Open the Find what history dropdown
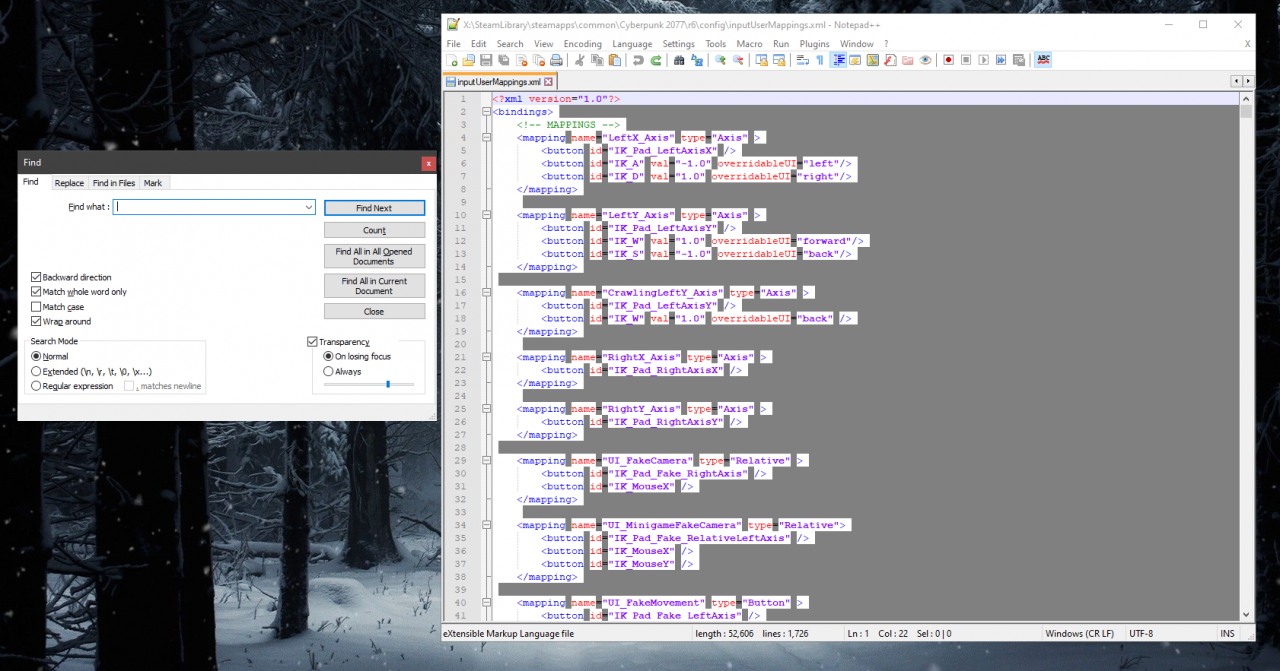This screenshot has height=671, width=1280. pos(309,207)
